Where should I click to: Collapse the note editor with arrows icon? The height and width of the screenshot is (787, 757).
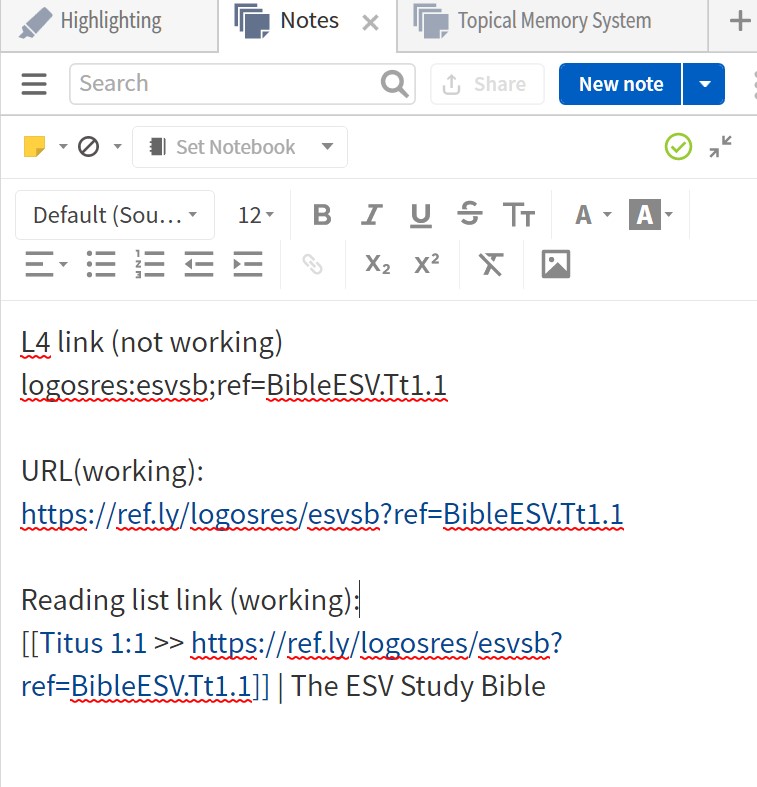(720, 147)
